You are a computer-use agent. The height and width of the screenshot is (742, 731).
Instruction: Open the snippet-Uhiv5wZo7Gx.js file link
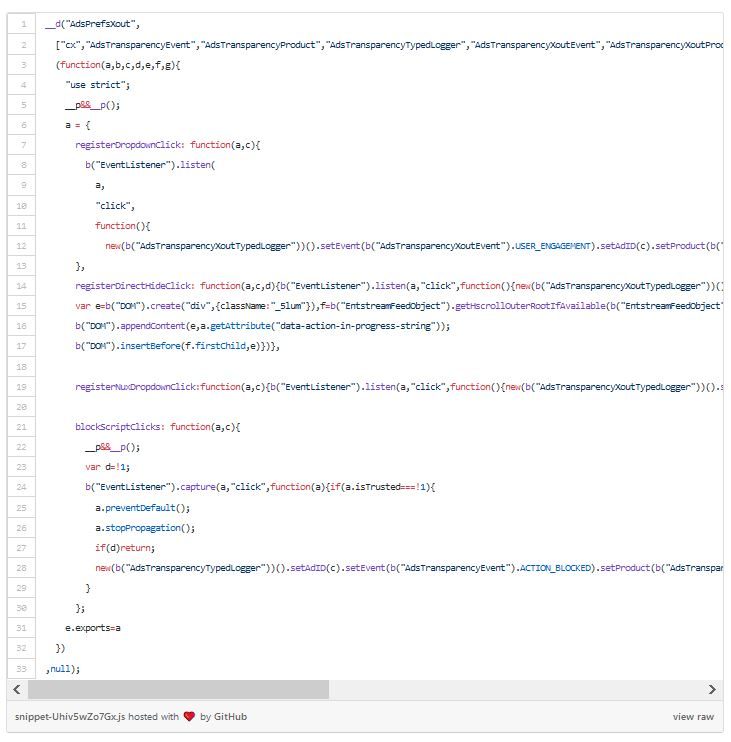[70, 716]
